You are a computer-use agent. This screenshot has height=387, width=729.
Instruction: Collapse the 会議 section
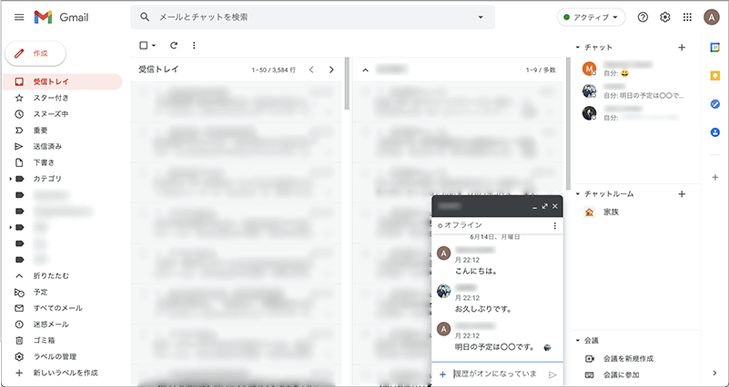pyautogui.click(x=578, y=341)
